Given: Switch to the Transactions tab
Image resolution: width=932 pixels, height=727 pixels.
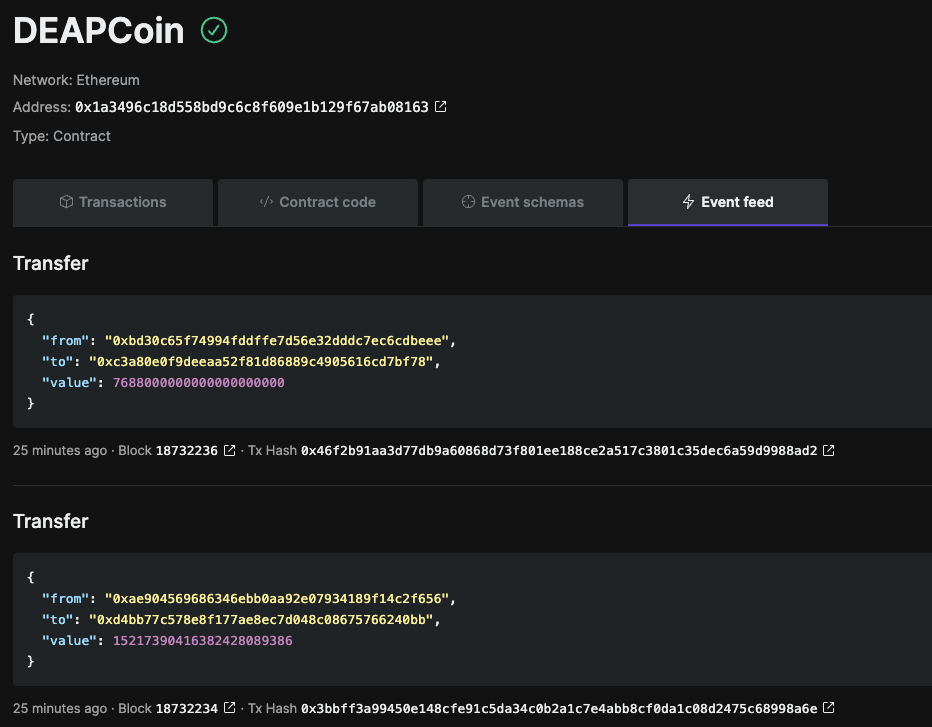Looking at the screenshot, I should 113,202.
